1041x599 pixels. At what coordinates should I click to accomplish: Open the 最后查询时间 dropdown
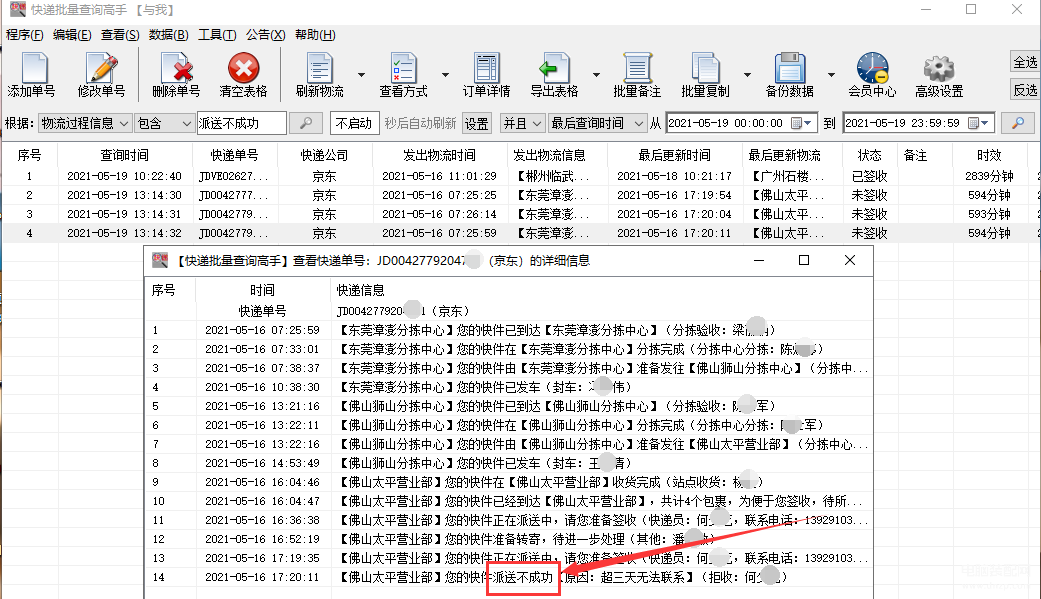[x=596, y=123]
